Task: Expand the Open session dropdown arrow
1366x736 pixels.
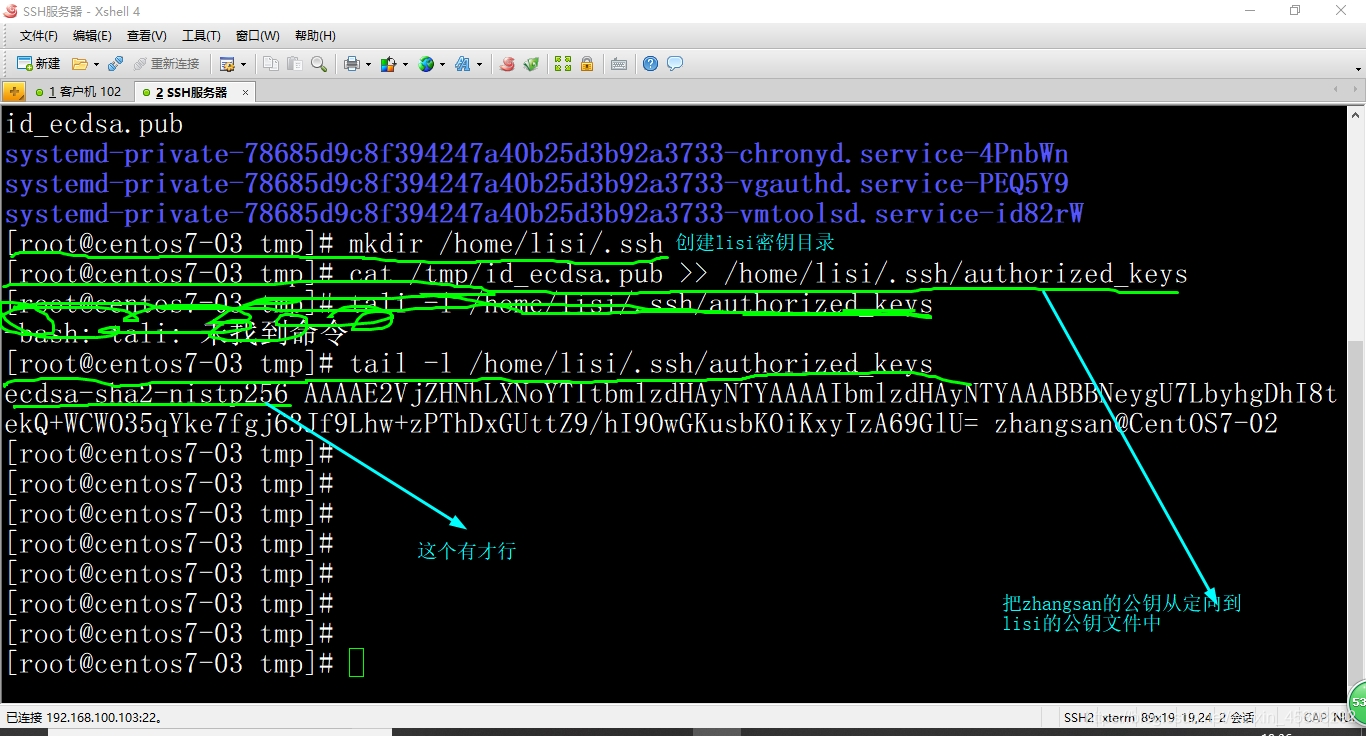Action: [96, 64]
